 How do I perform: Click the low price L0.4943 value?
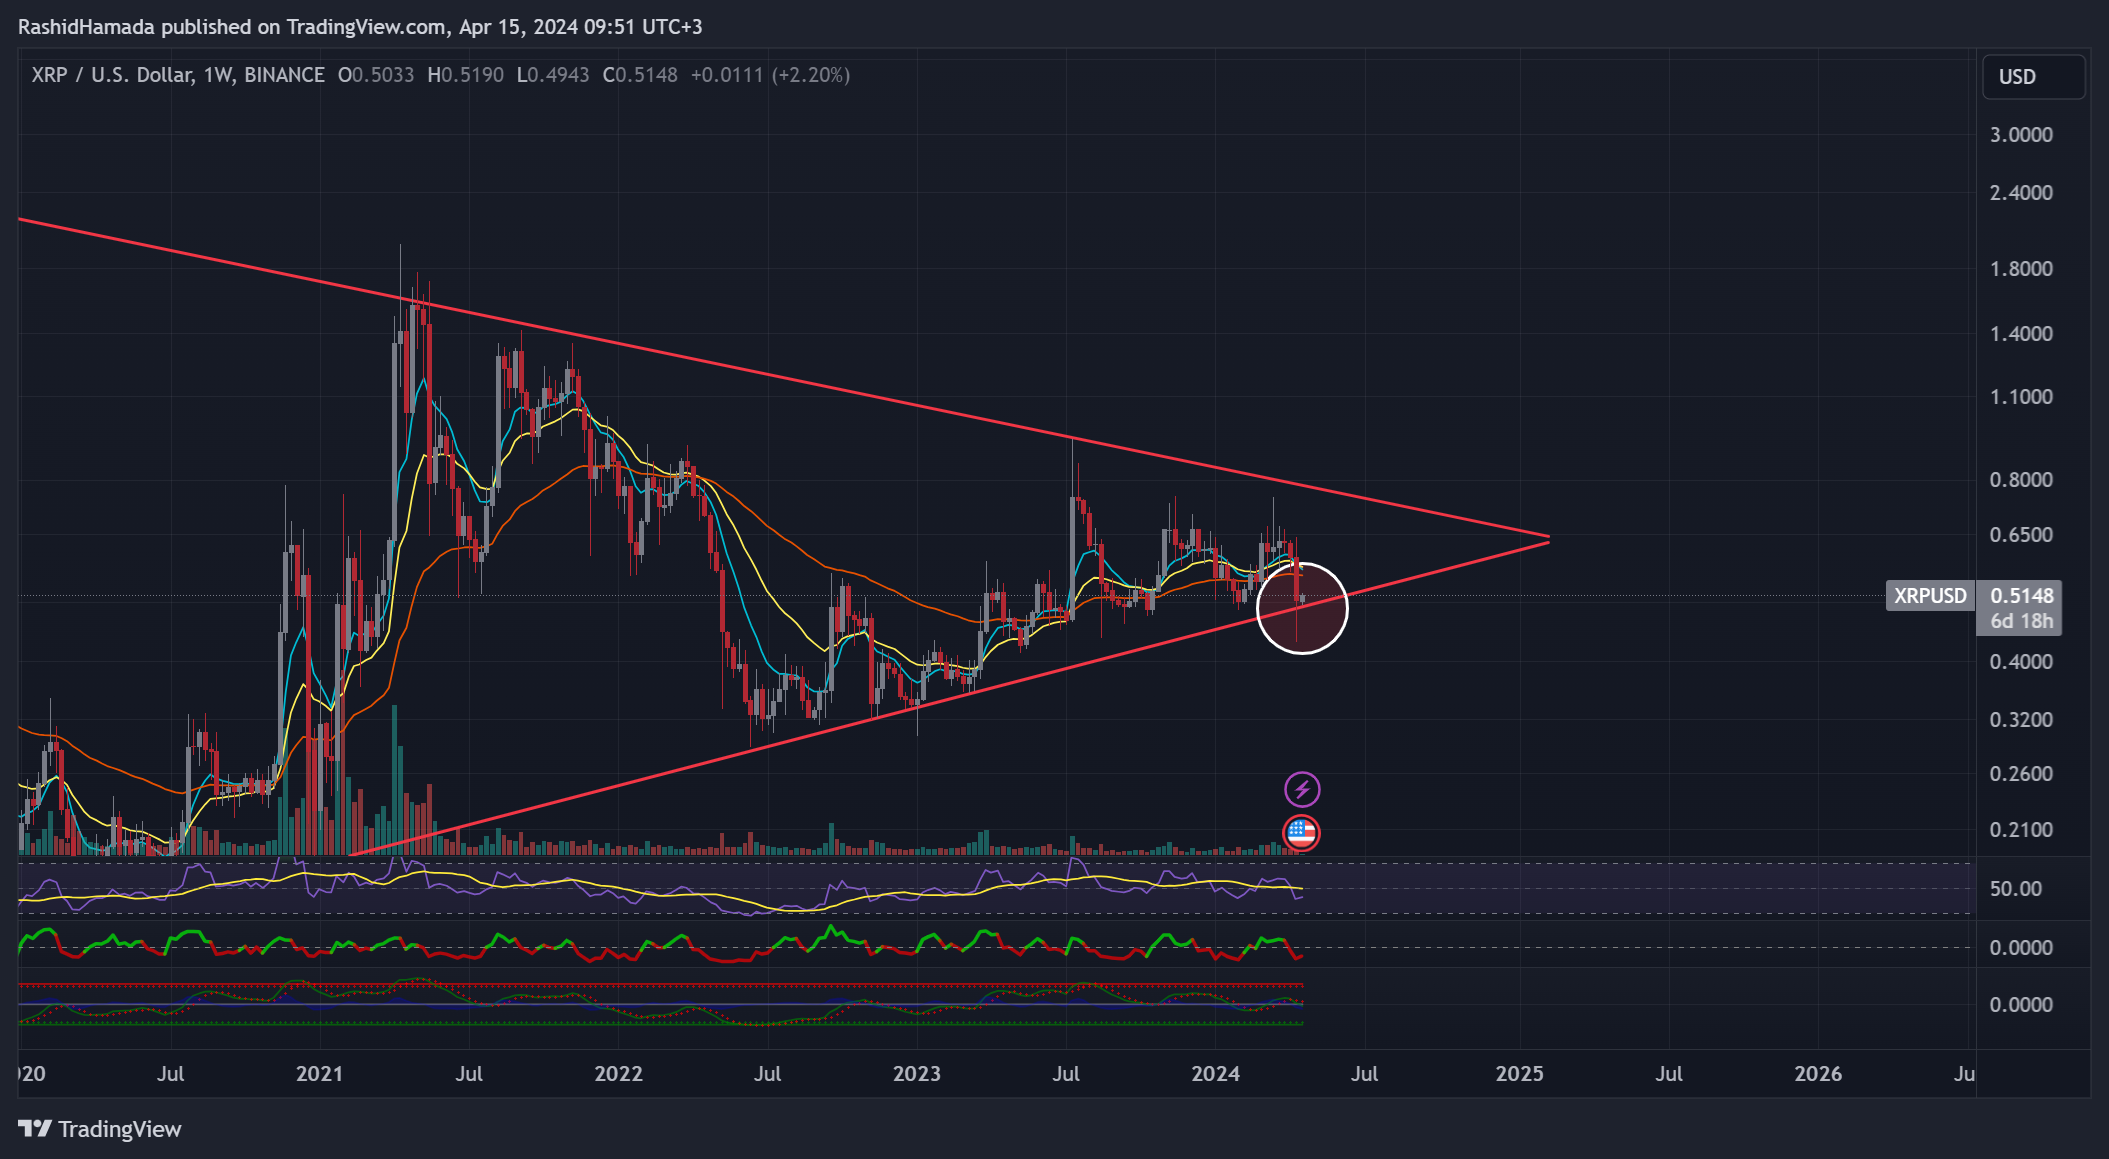[x=553, y=75]
